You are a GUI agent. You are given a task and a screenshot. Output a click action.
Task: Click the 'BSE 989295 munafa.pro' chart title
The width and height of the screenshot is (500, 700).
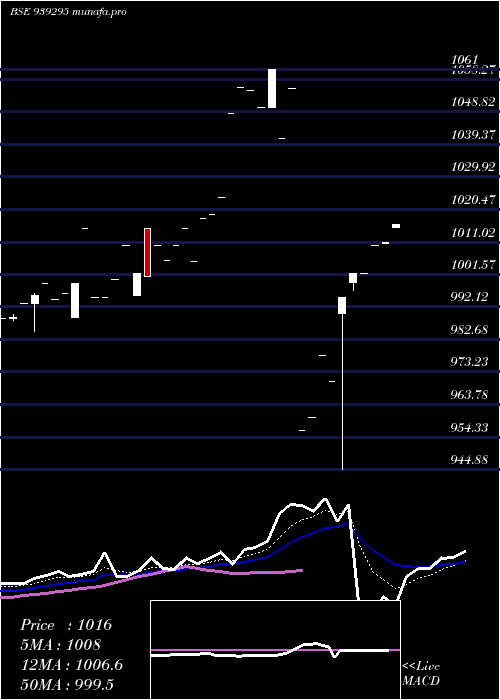click(x=68, y=12)
